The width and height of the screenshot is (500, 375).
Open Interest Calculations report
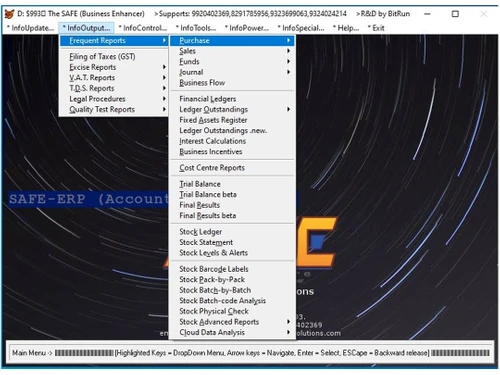click(x=232, y=141)
